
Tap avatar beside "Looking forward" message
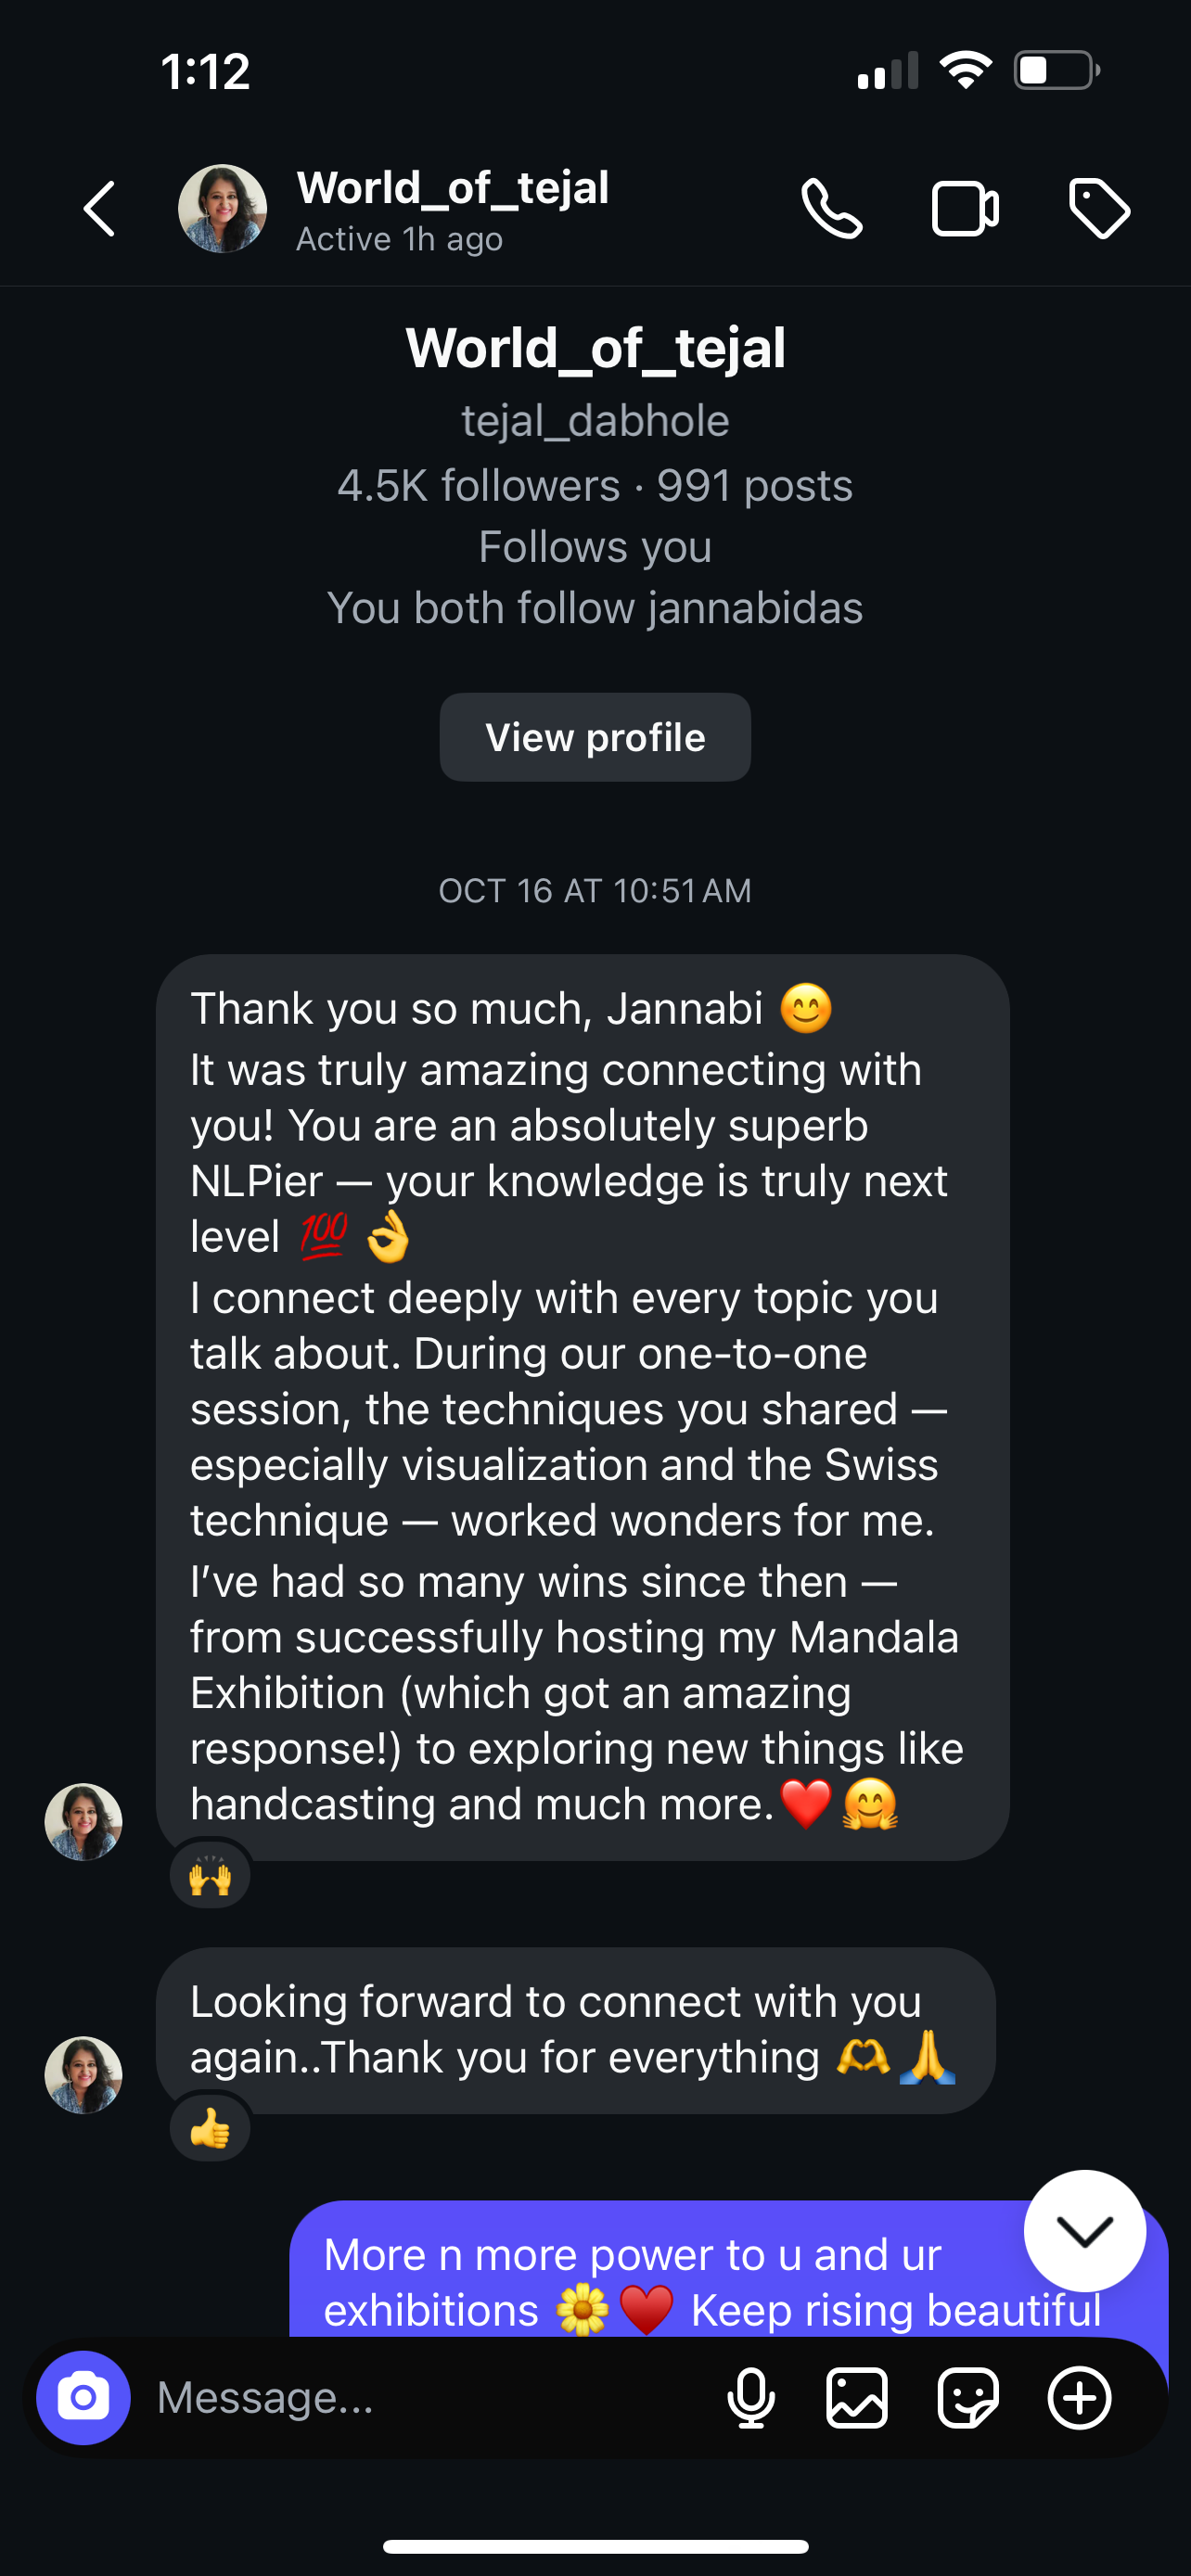pyautogui.click(x=84, y=2074)
